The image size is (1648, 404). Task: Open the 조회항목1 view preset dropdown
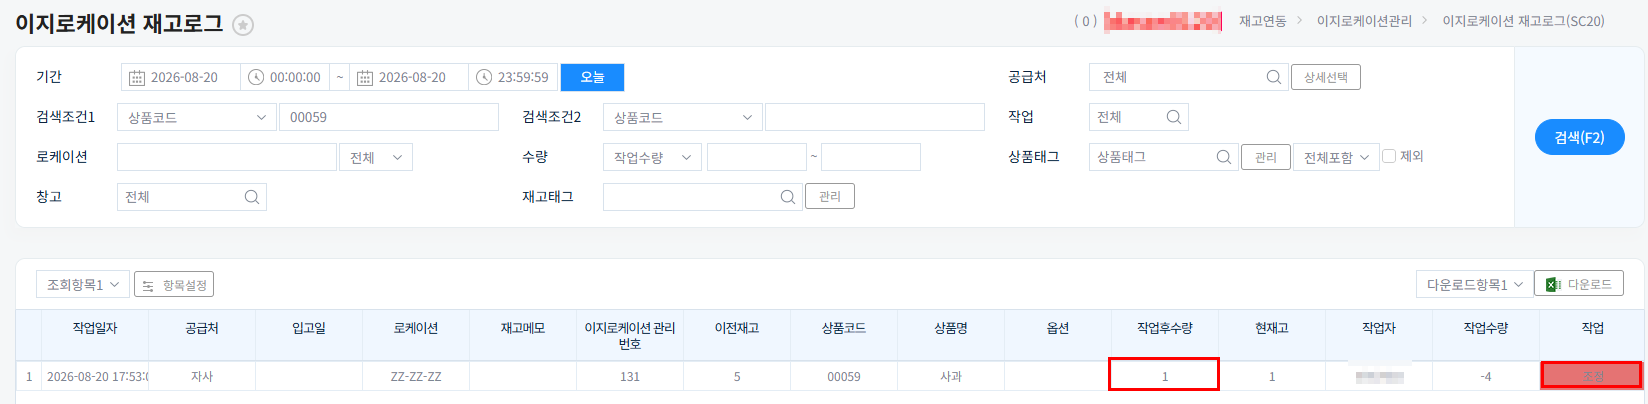pyautogui.click(x=83, y=285)
